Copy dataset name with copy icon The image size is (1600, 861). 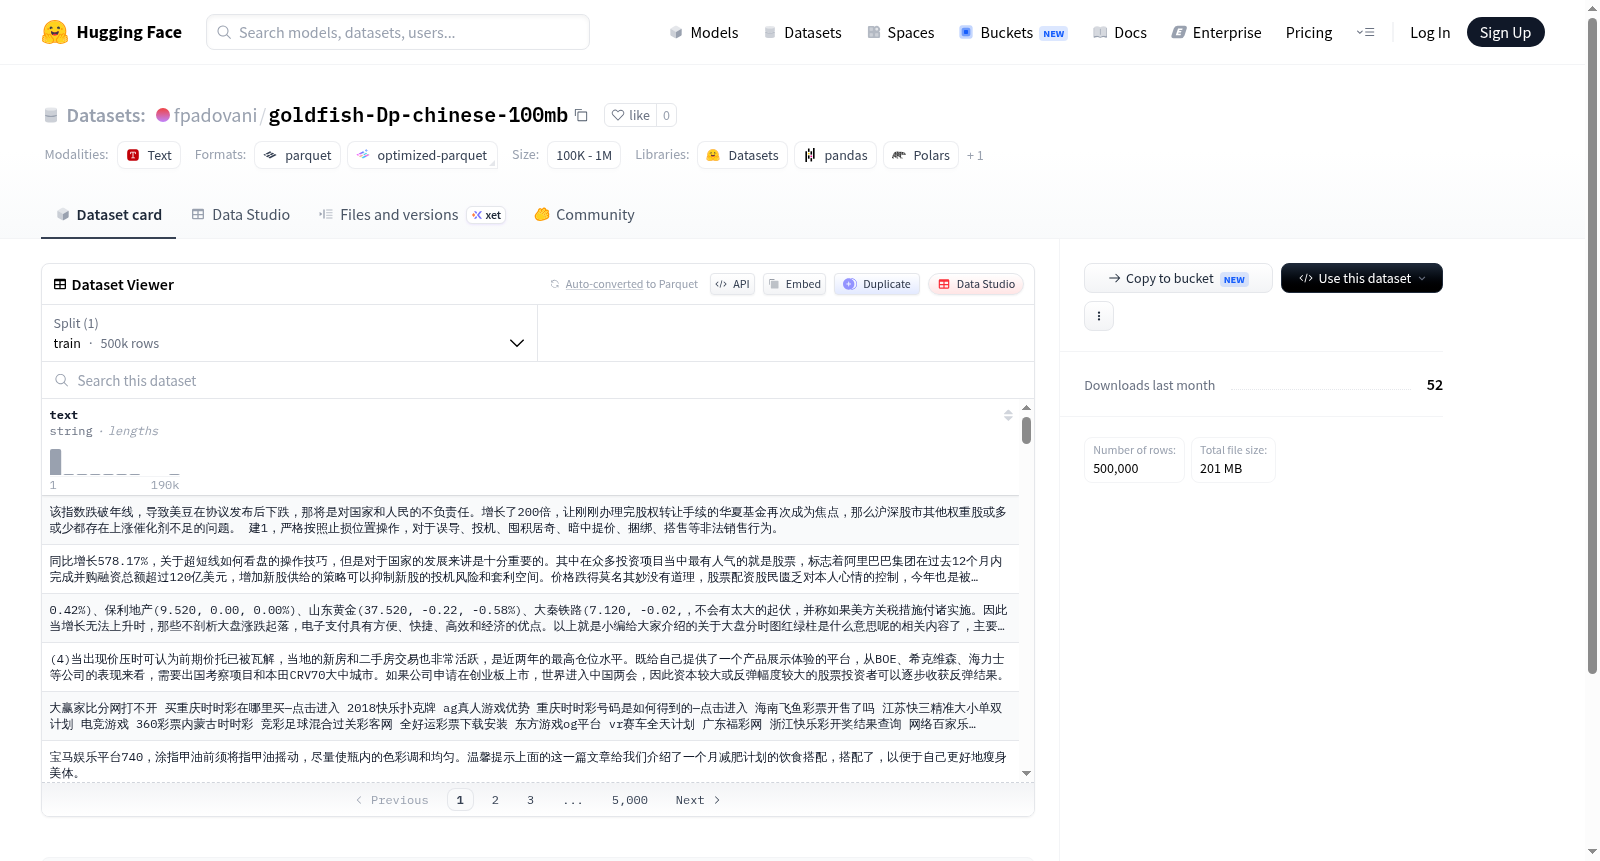tap(581, 115)
